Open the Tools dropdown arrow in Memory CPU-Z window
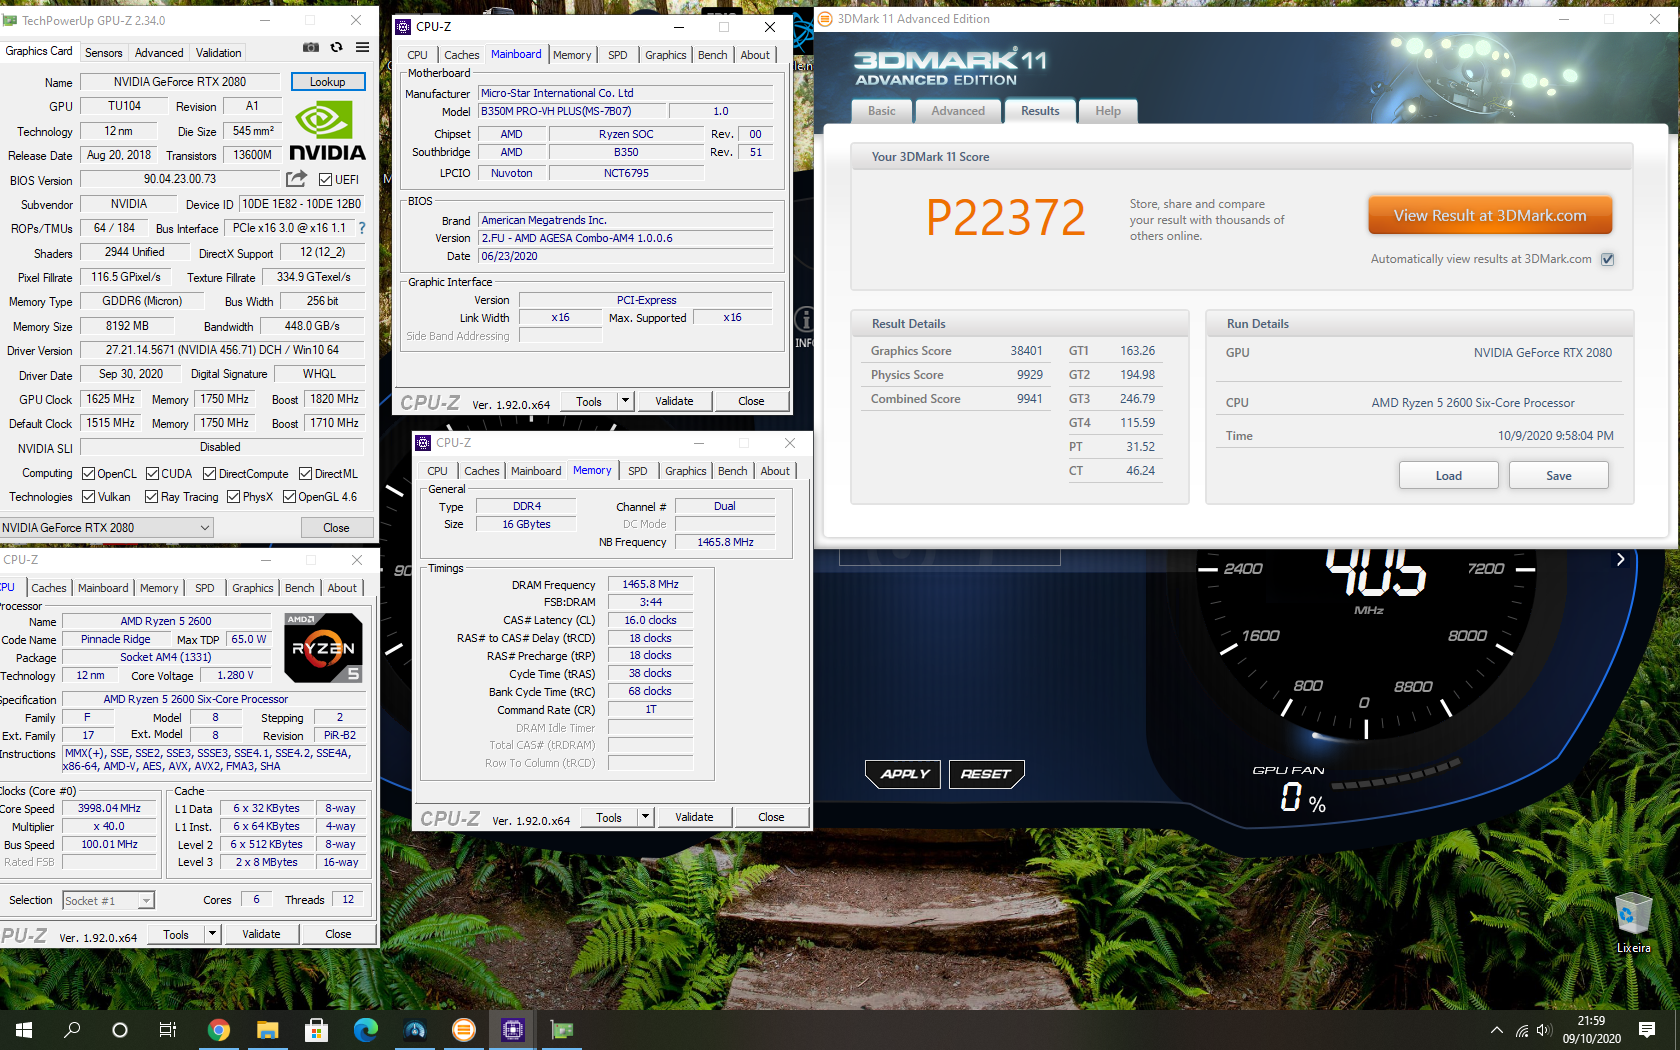Image resolution: width=1680 pixels, height=1050 pixels. 645,817
